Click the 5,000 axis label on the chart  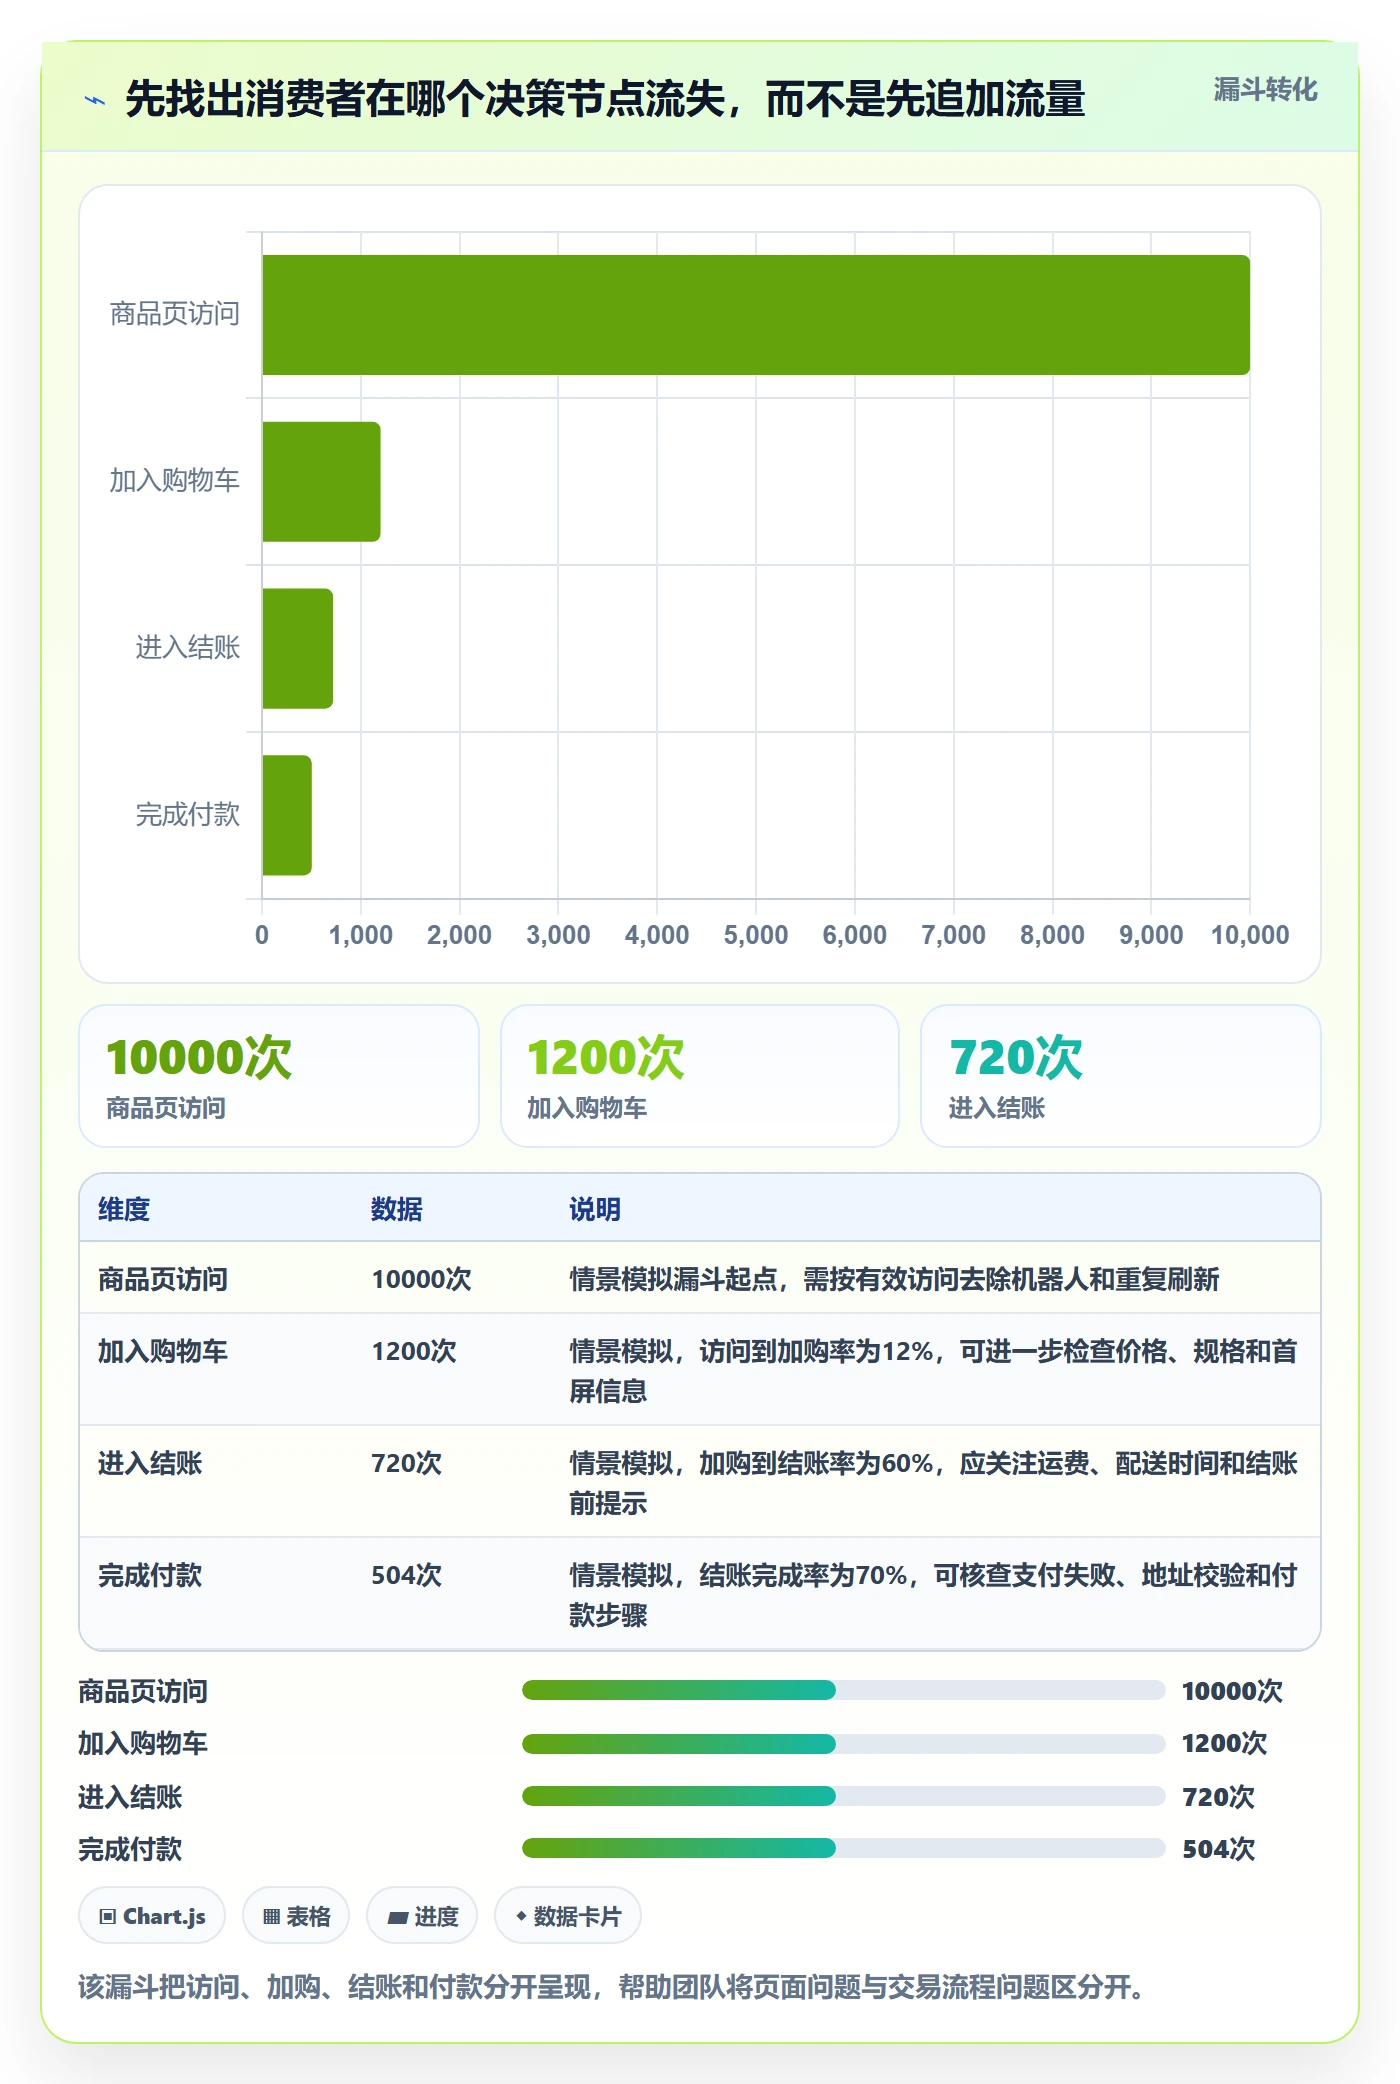(756, 935)
